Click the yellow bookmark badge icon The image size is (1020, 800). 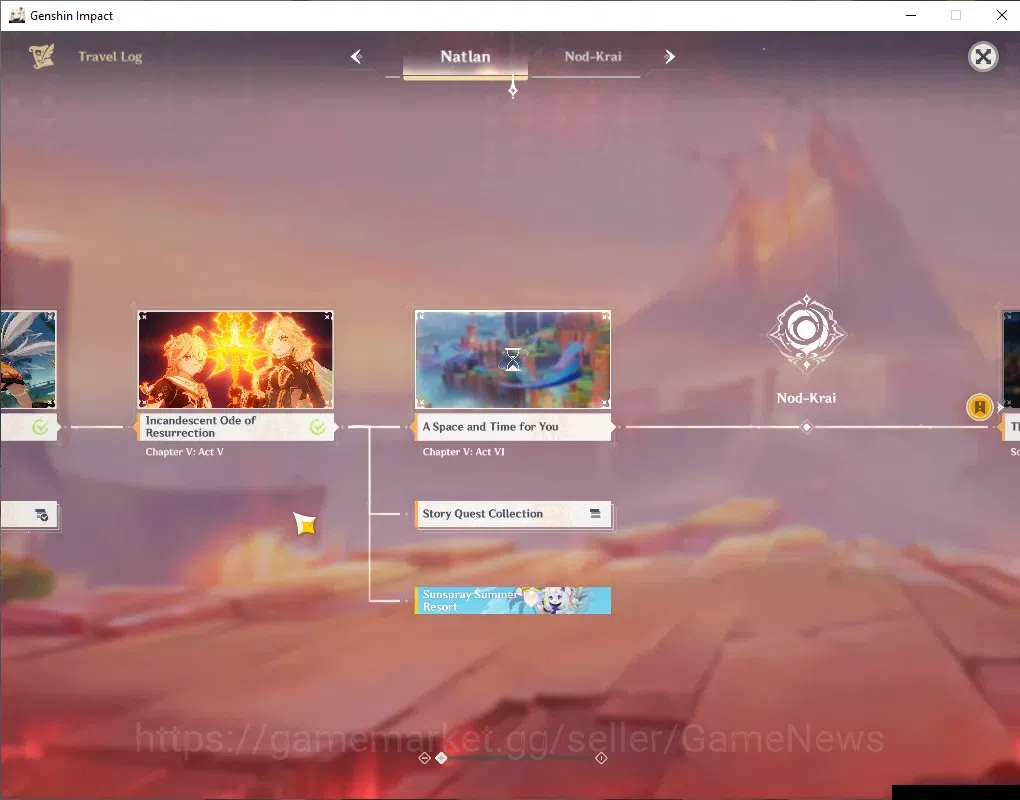click(x=979, y=407)
